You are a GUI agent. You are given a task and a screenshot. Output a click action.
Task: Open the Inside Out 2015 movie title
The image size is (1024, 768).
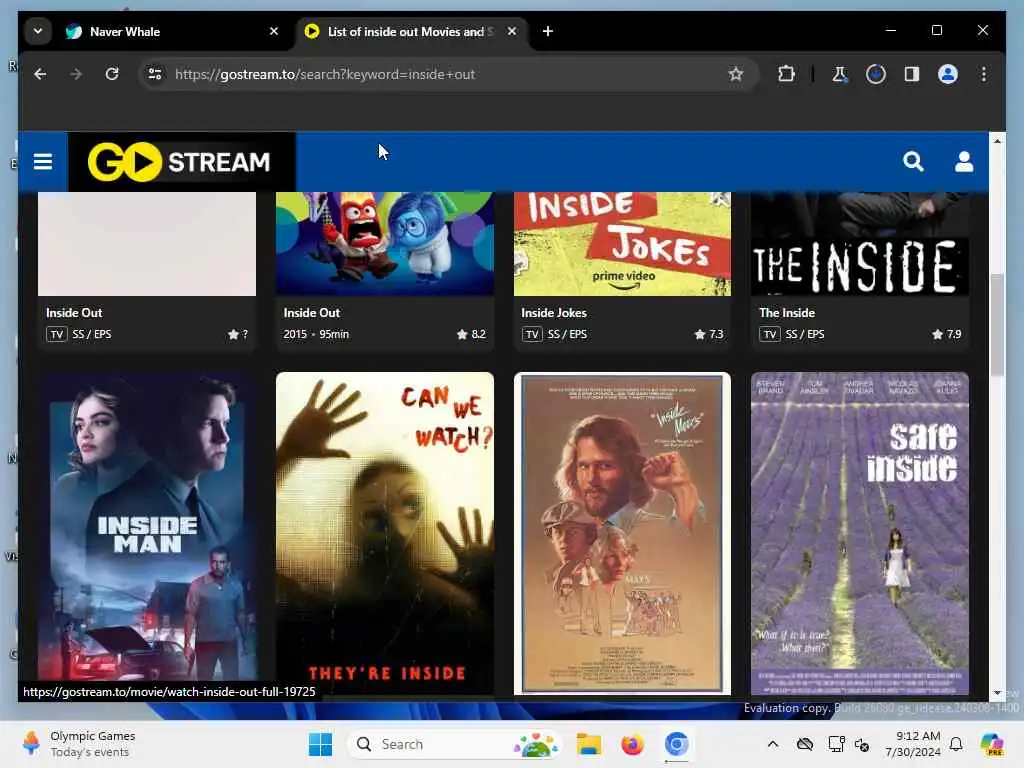pyautogui.click(x=312, y=313)
